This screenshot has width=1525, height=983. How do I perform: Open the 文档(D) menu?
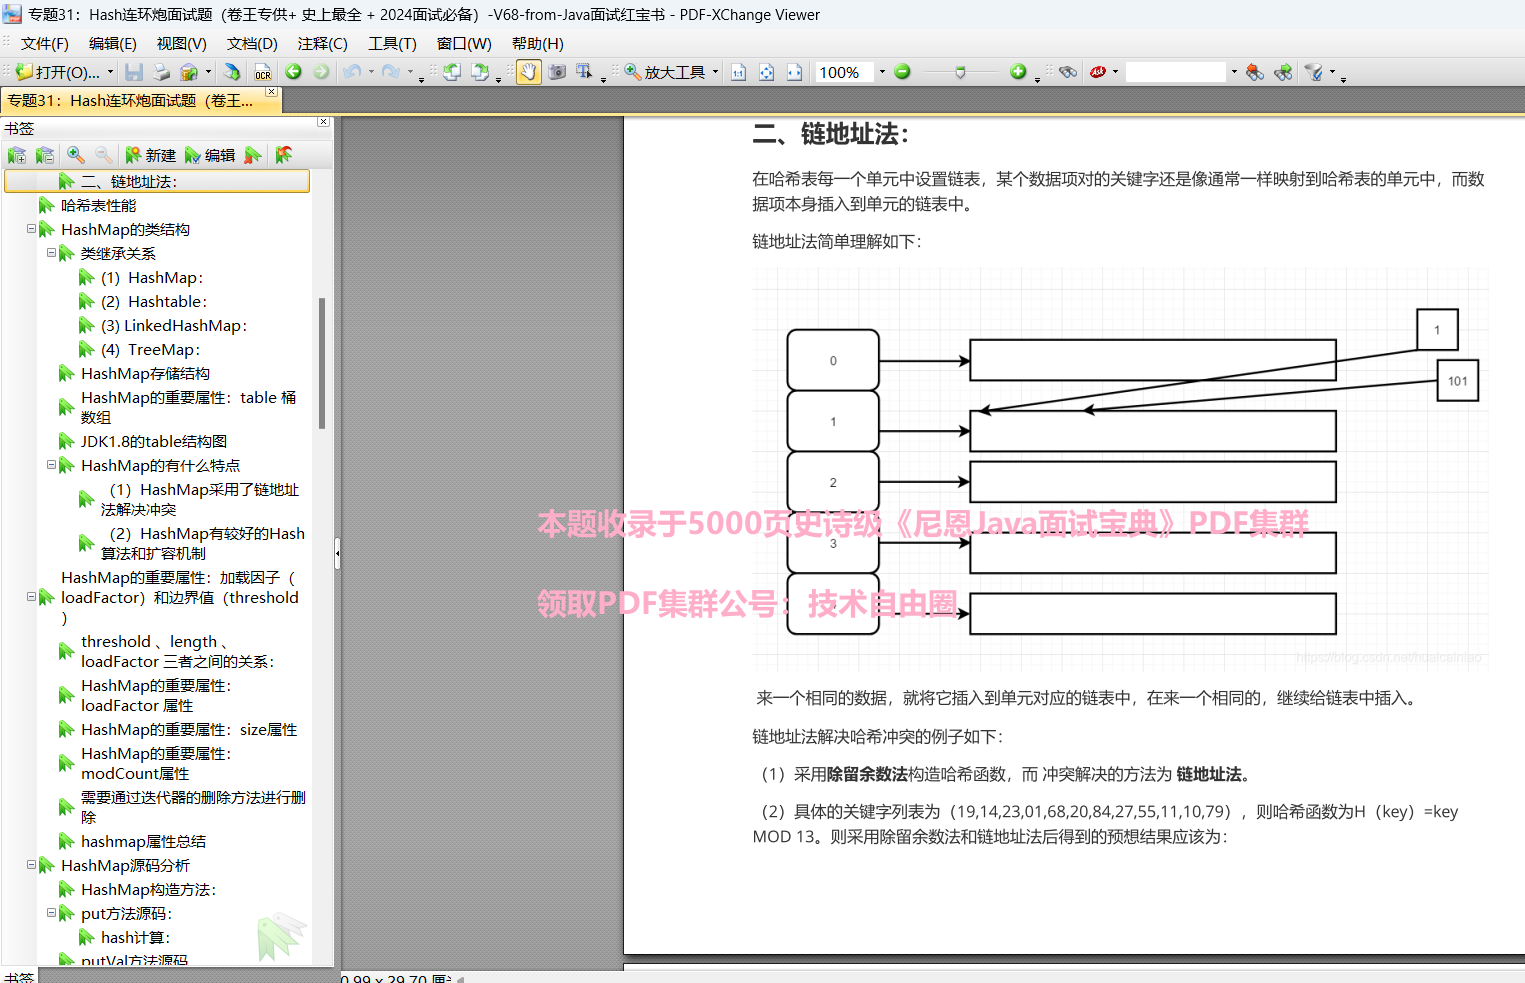click(252, 44)
